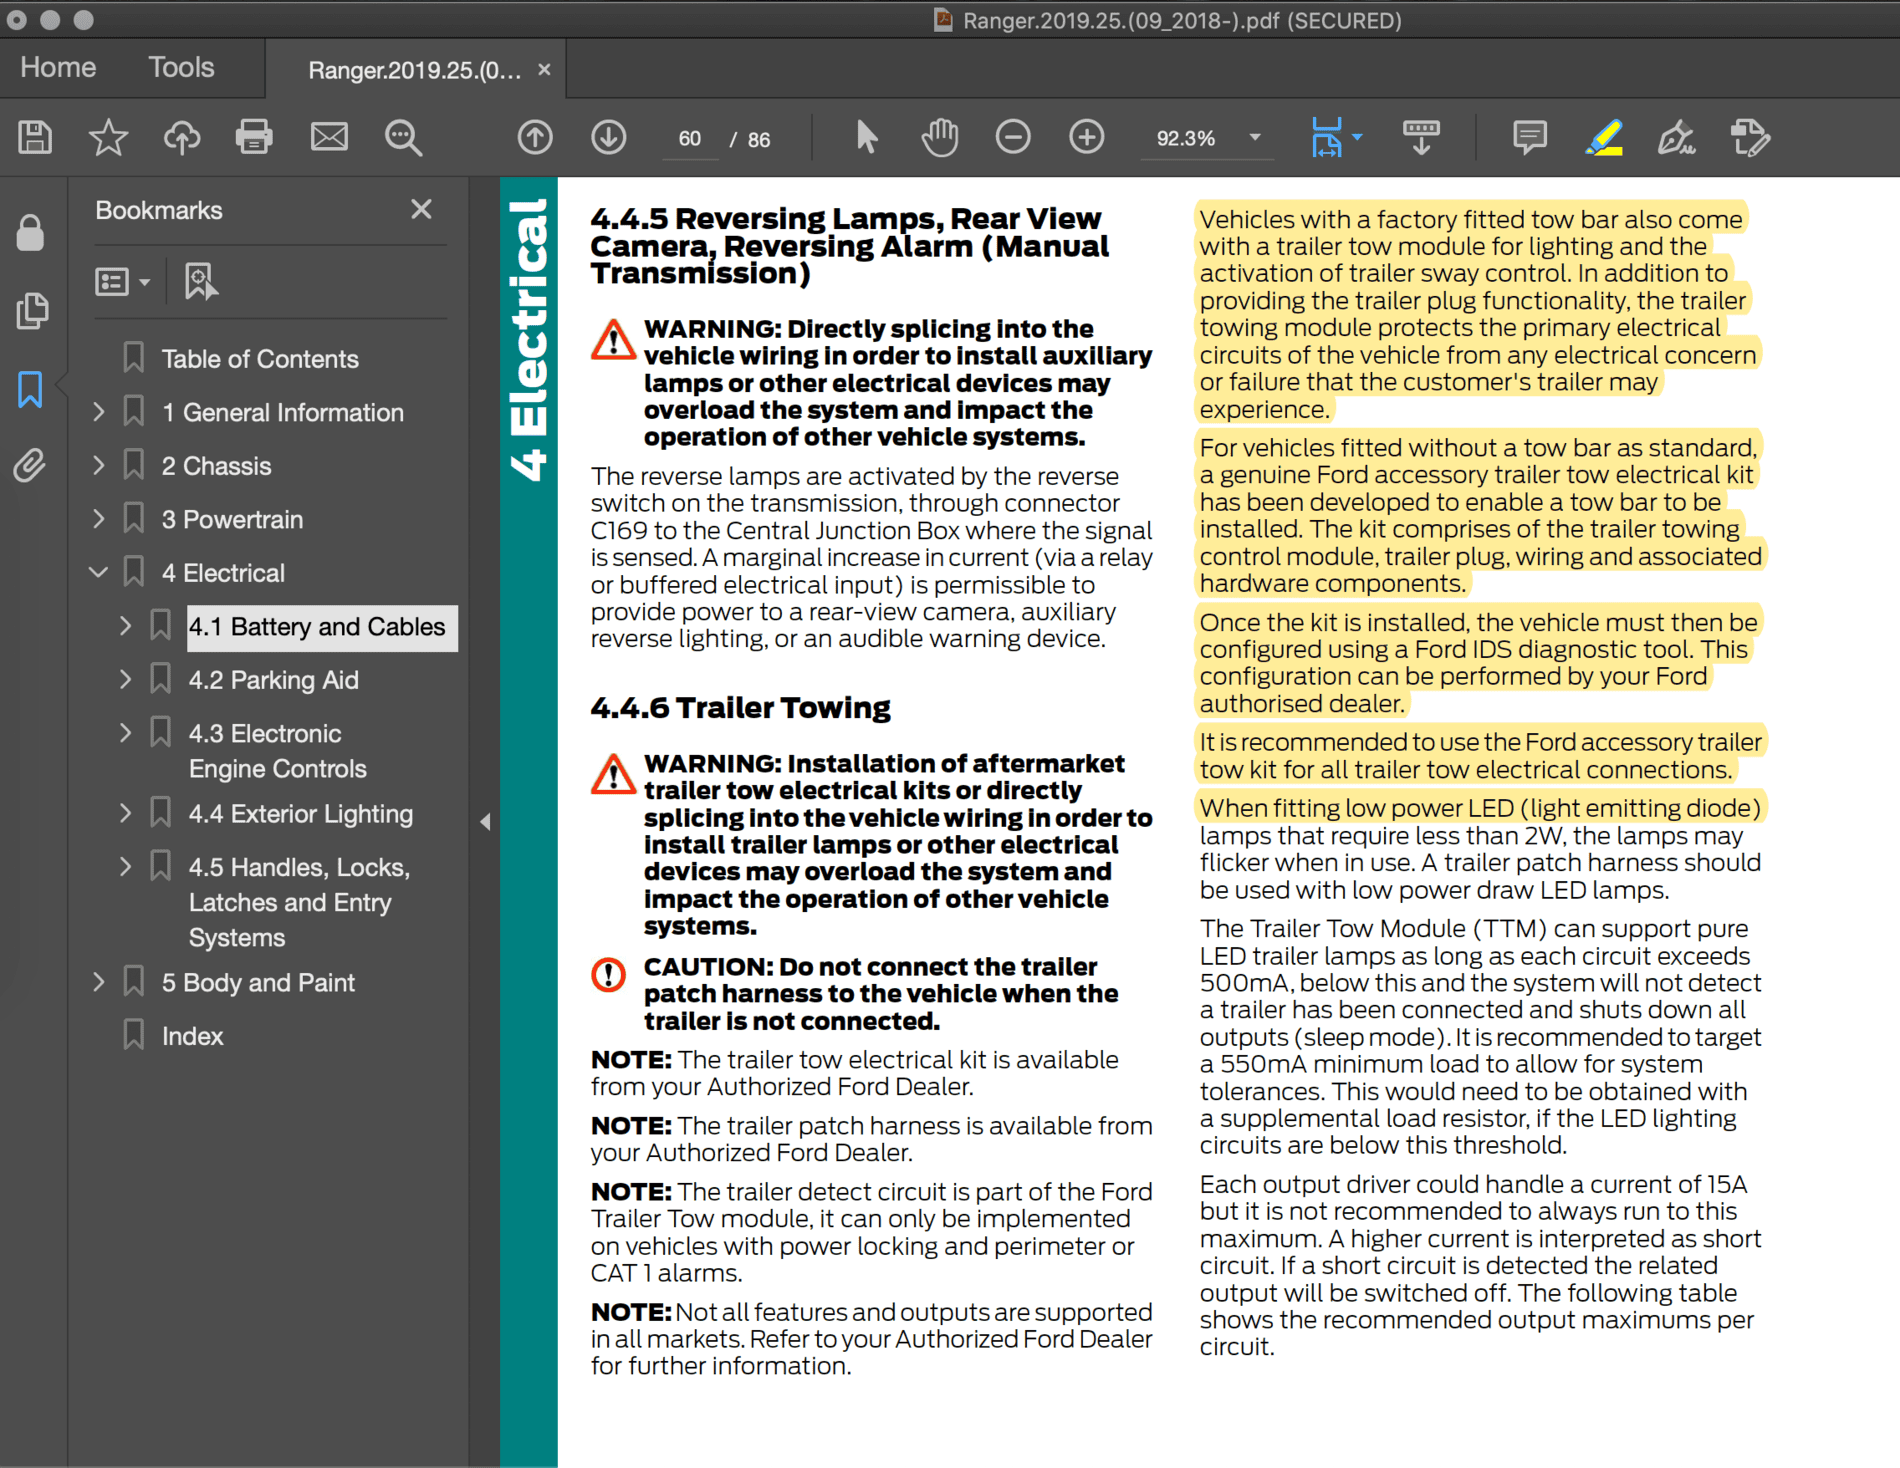Activate the hand pan tool
This screenshot has width=1900, height=1468.
pyautogui.click(x=939, y=137)
